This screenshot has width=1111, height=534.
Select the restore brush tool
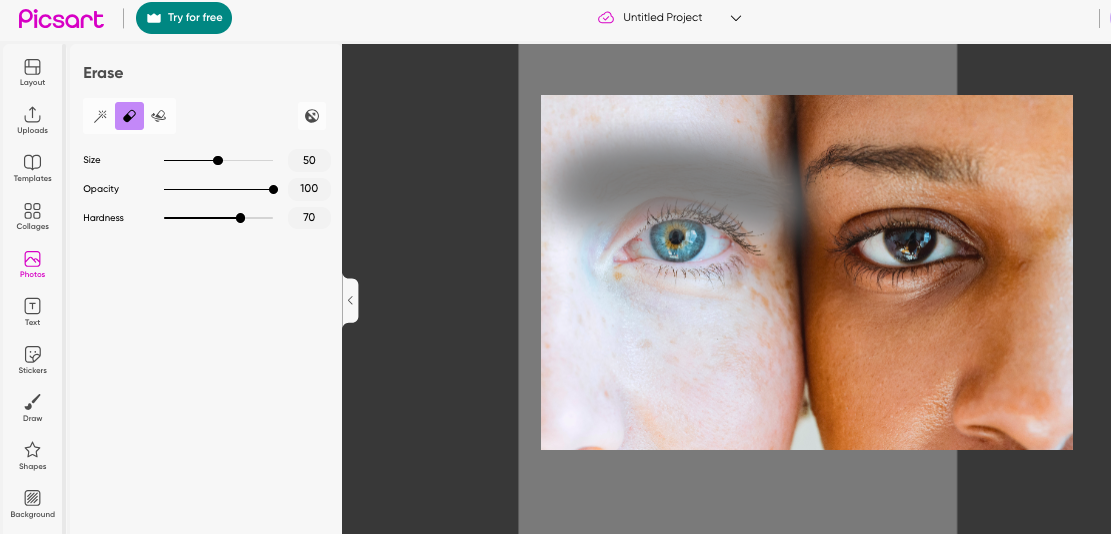[159, 116]
